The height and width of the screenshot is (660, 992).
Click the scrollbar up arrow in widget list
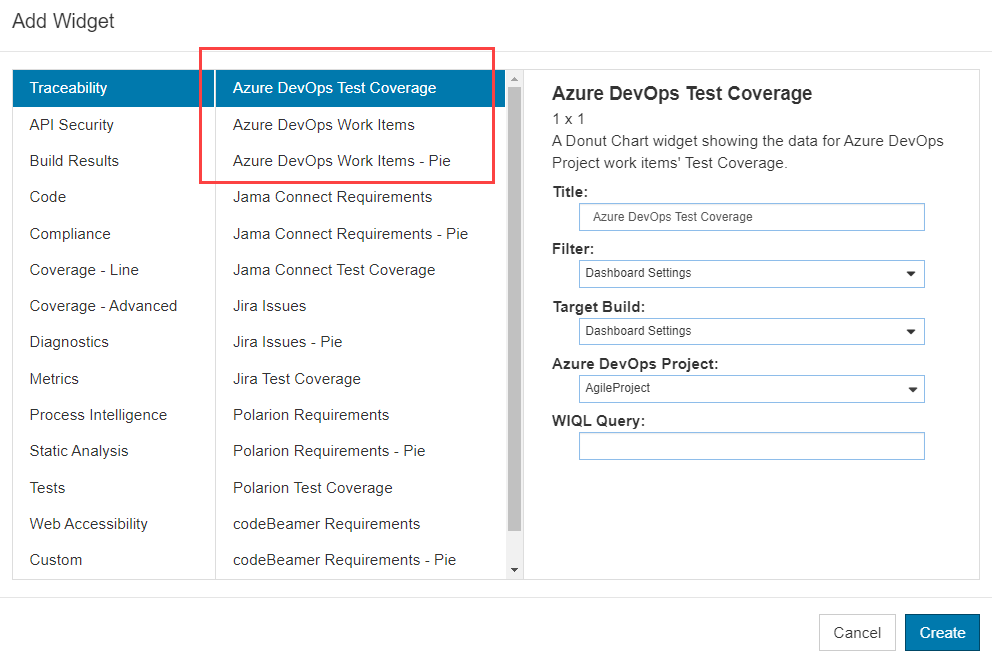514,79
